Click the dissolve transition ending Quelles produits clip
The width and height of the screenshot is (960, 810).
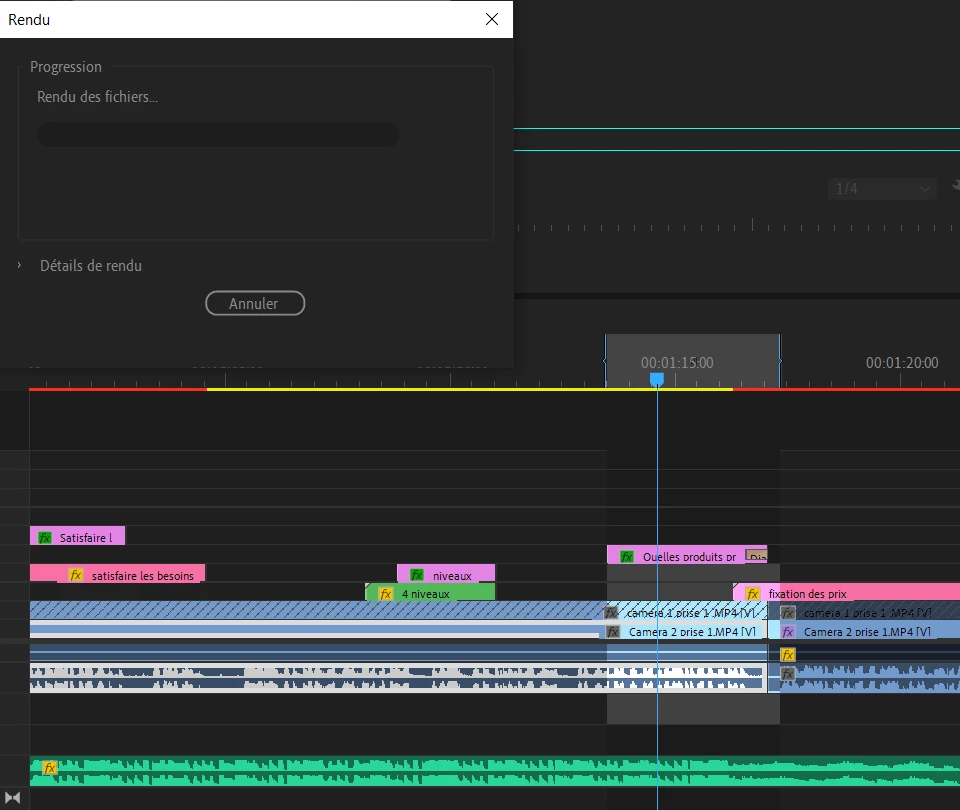coord(756,556)
